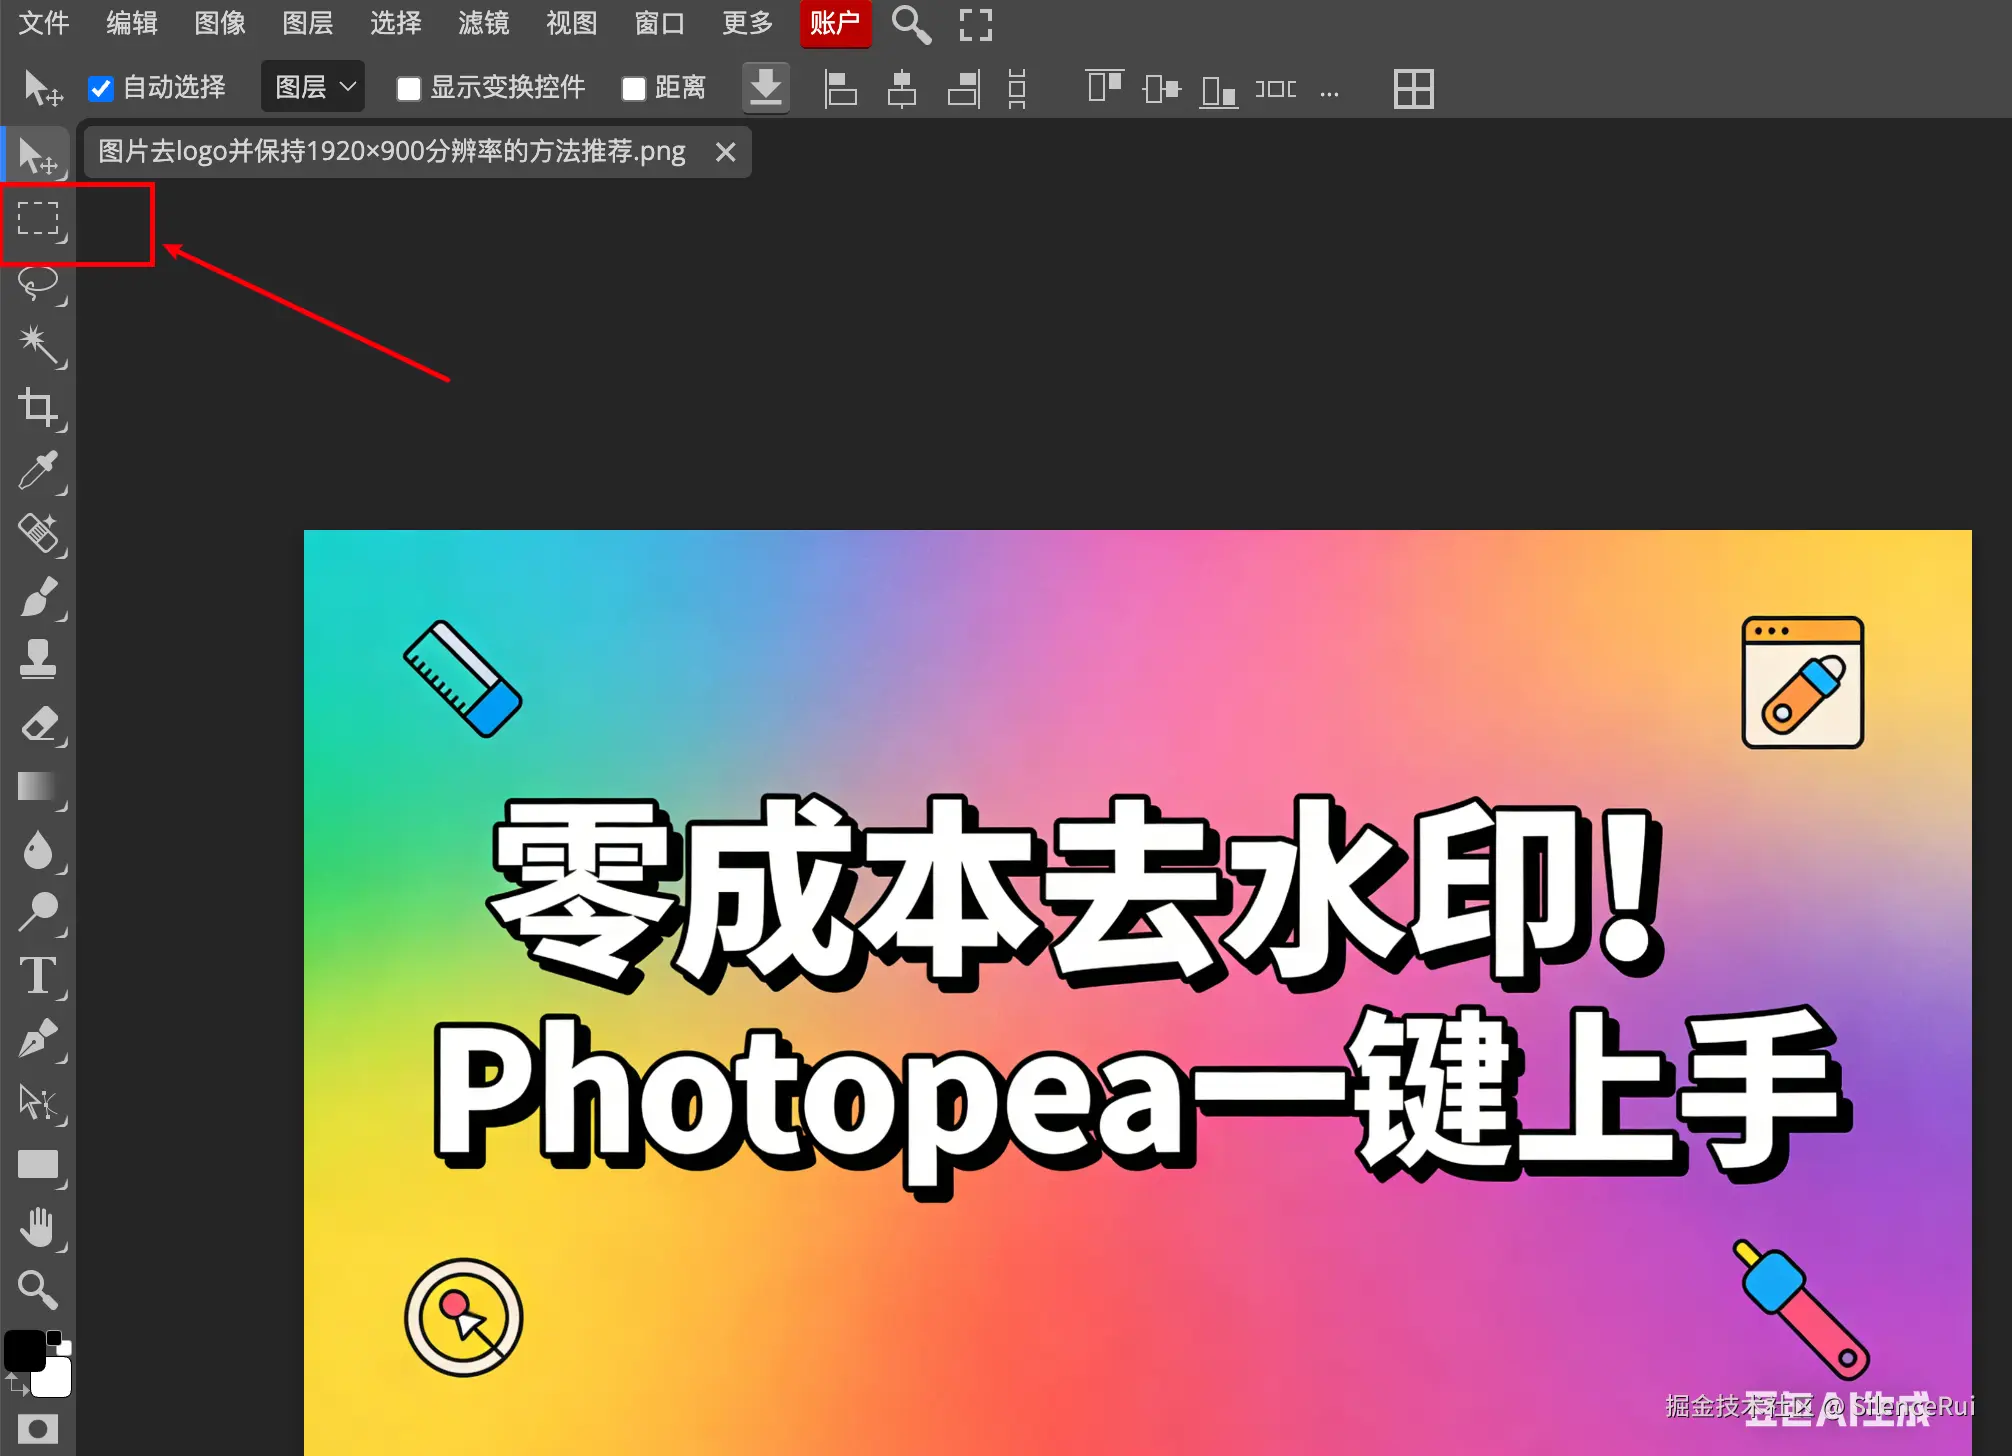This screenshot has width=2012, height=1456.
Task: Enable 显示变换控件 checkbox
Action: [x=408, y=89]
